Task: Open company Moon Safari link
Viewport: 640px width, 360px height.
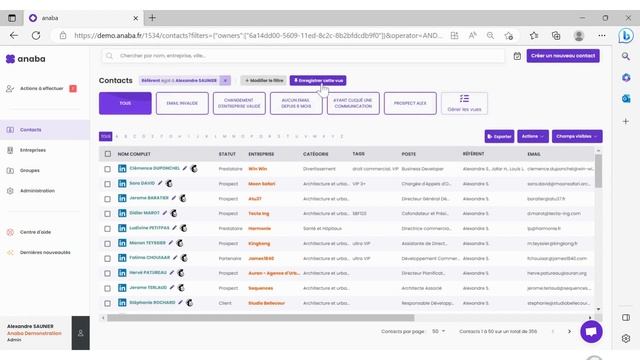Action: (x=262, y=184)
